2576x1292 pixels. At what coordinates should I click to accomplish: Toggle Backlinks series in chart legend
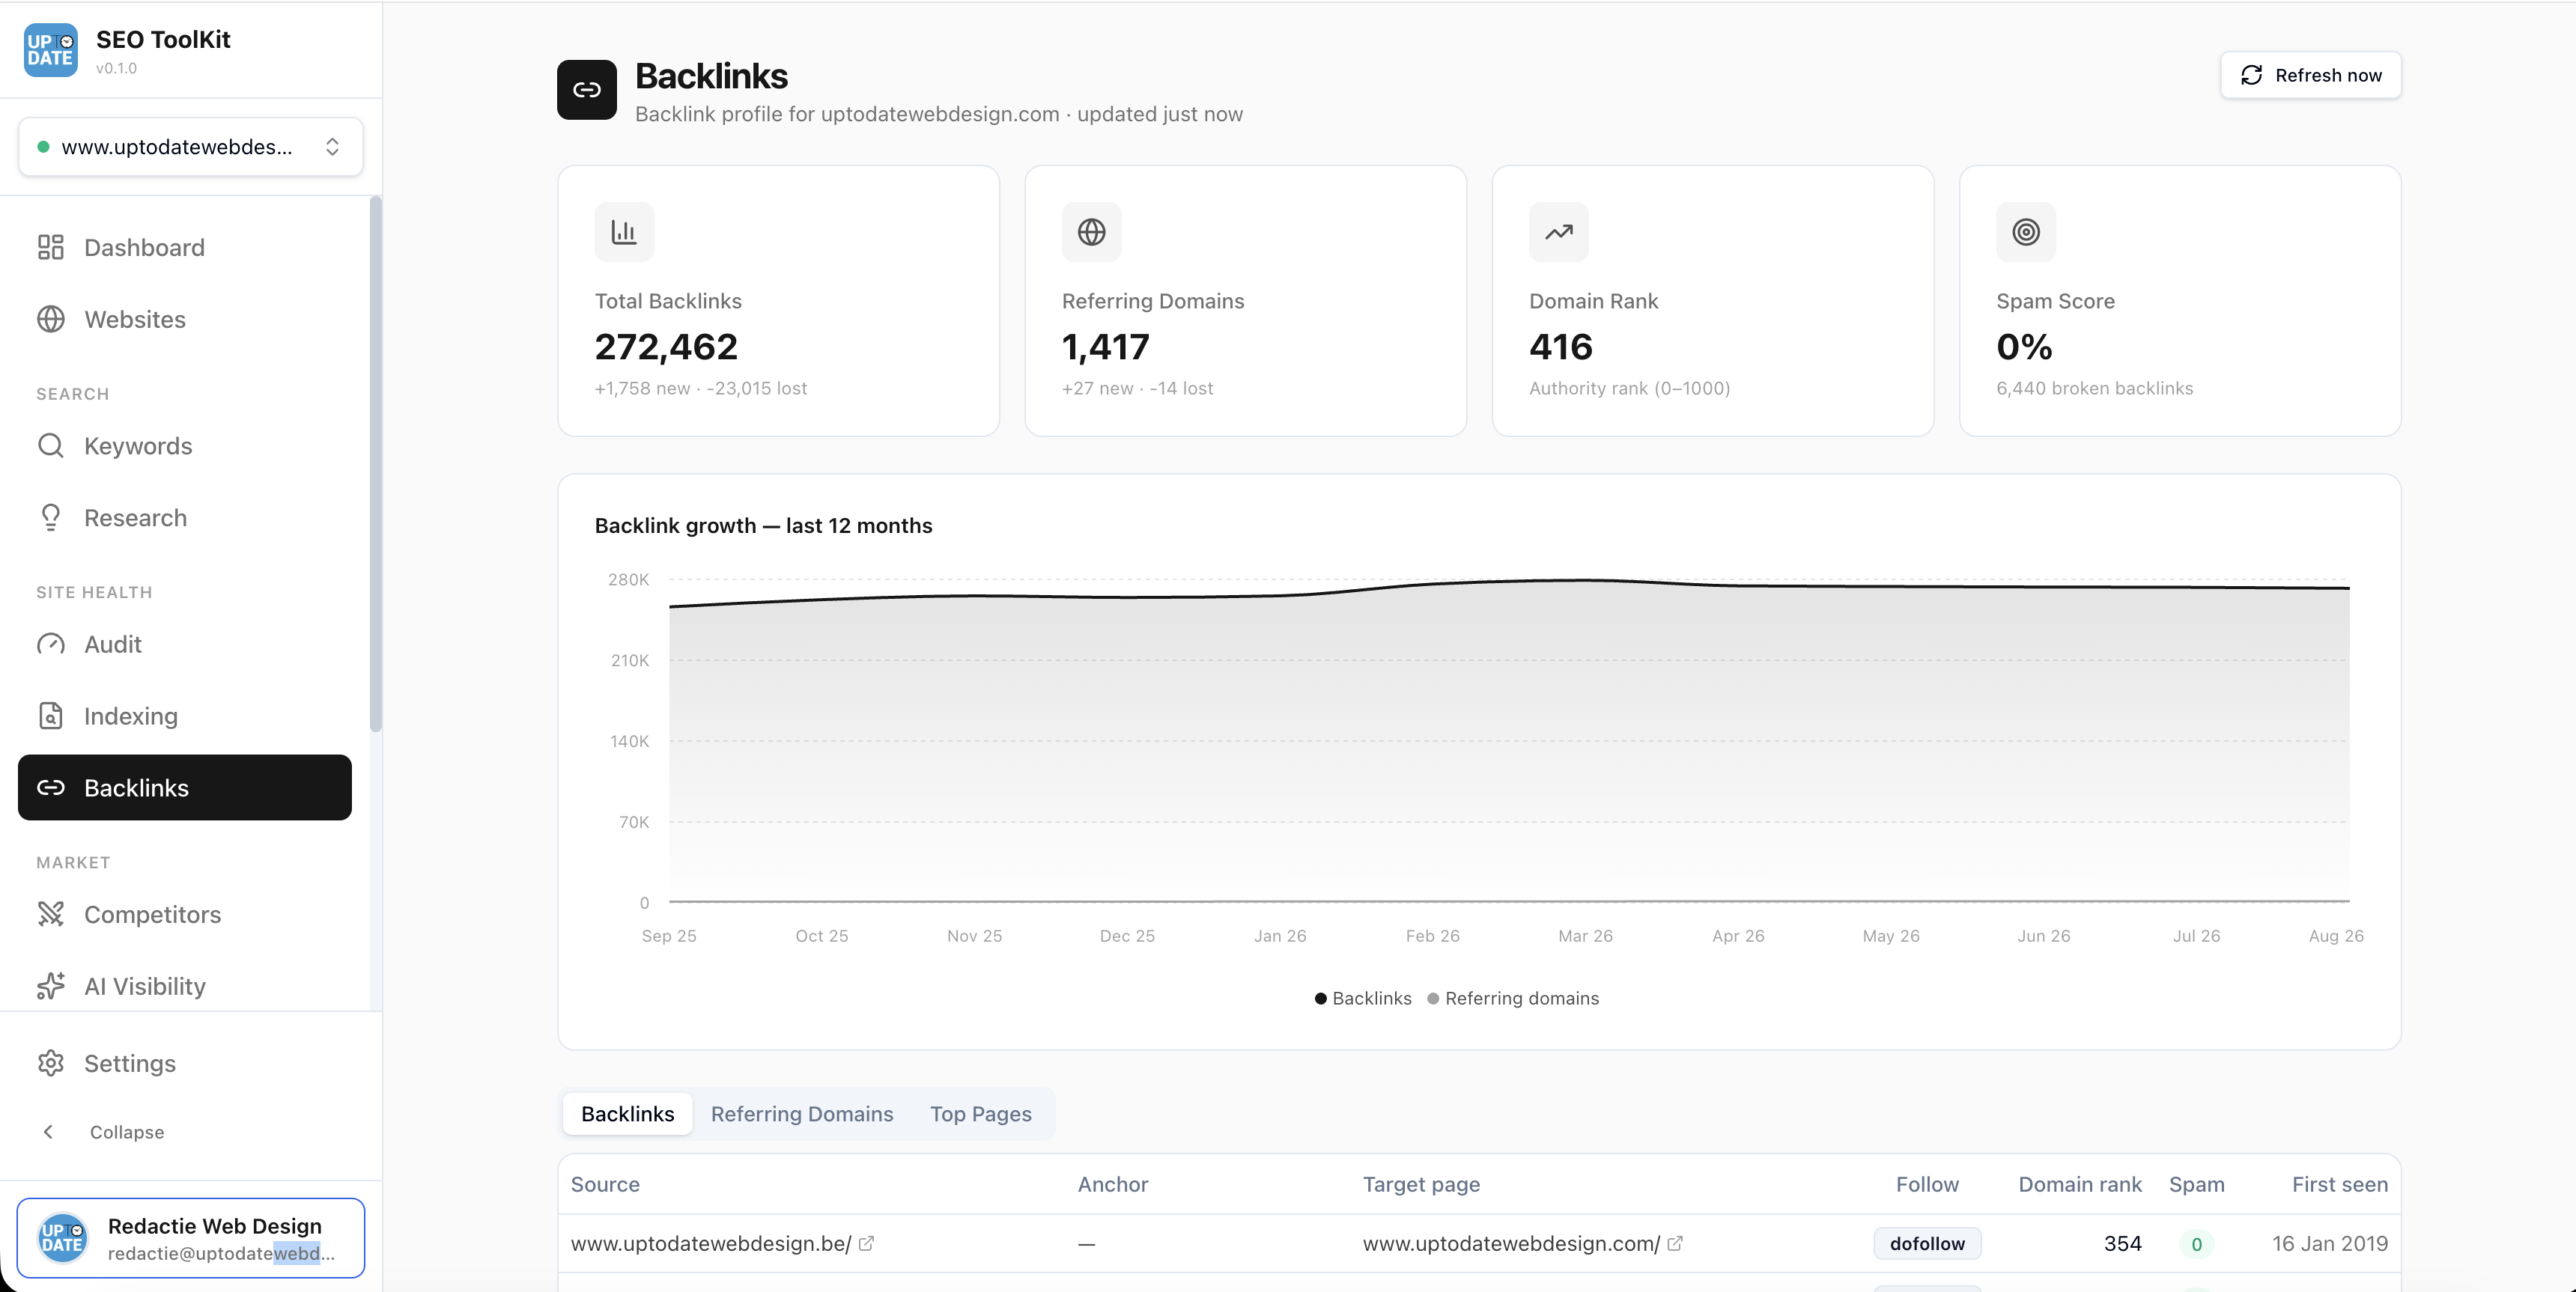coord(1362,998)
